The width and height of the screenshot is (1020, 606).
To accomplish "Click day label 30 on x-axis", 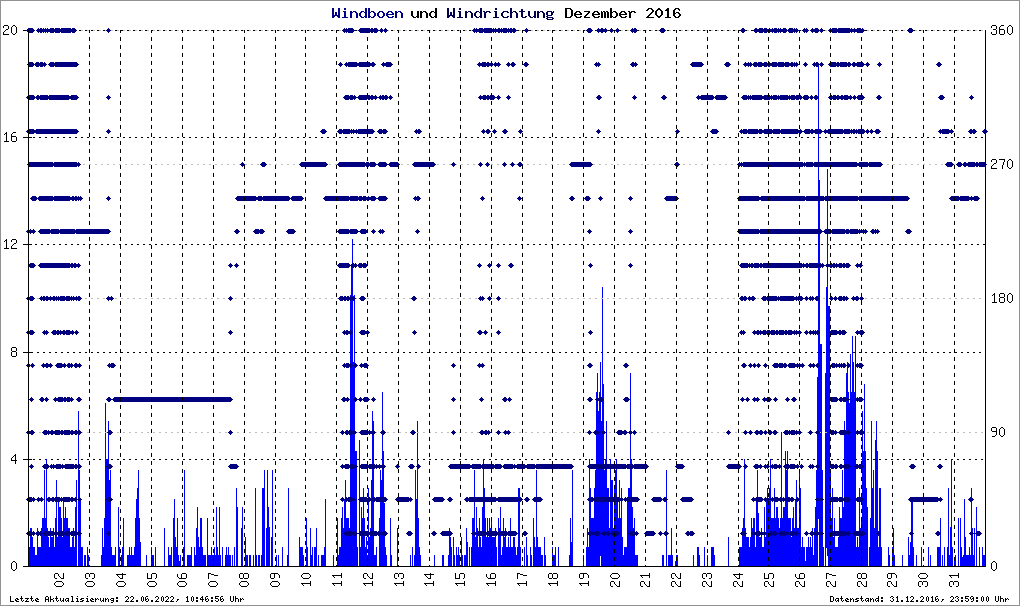I will coord(924,578).
